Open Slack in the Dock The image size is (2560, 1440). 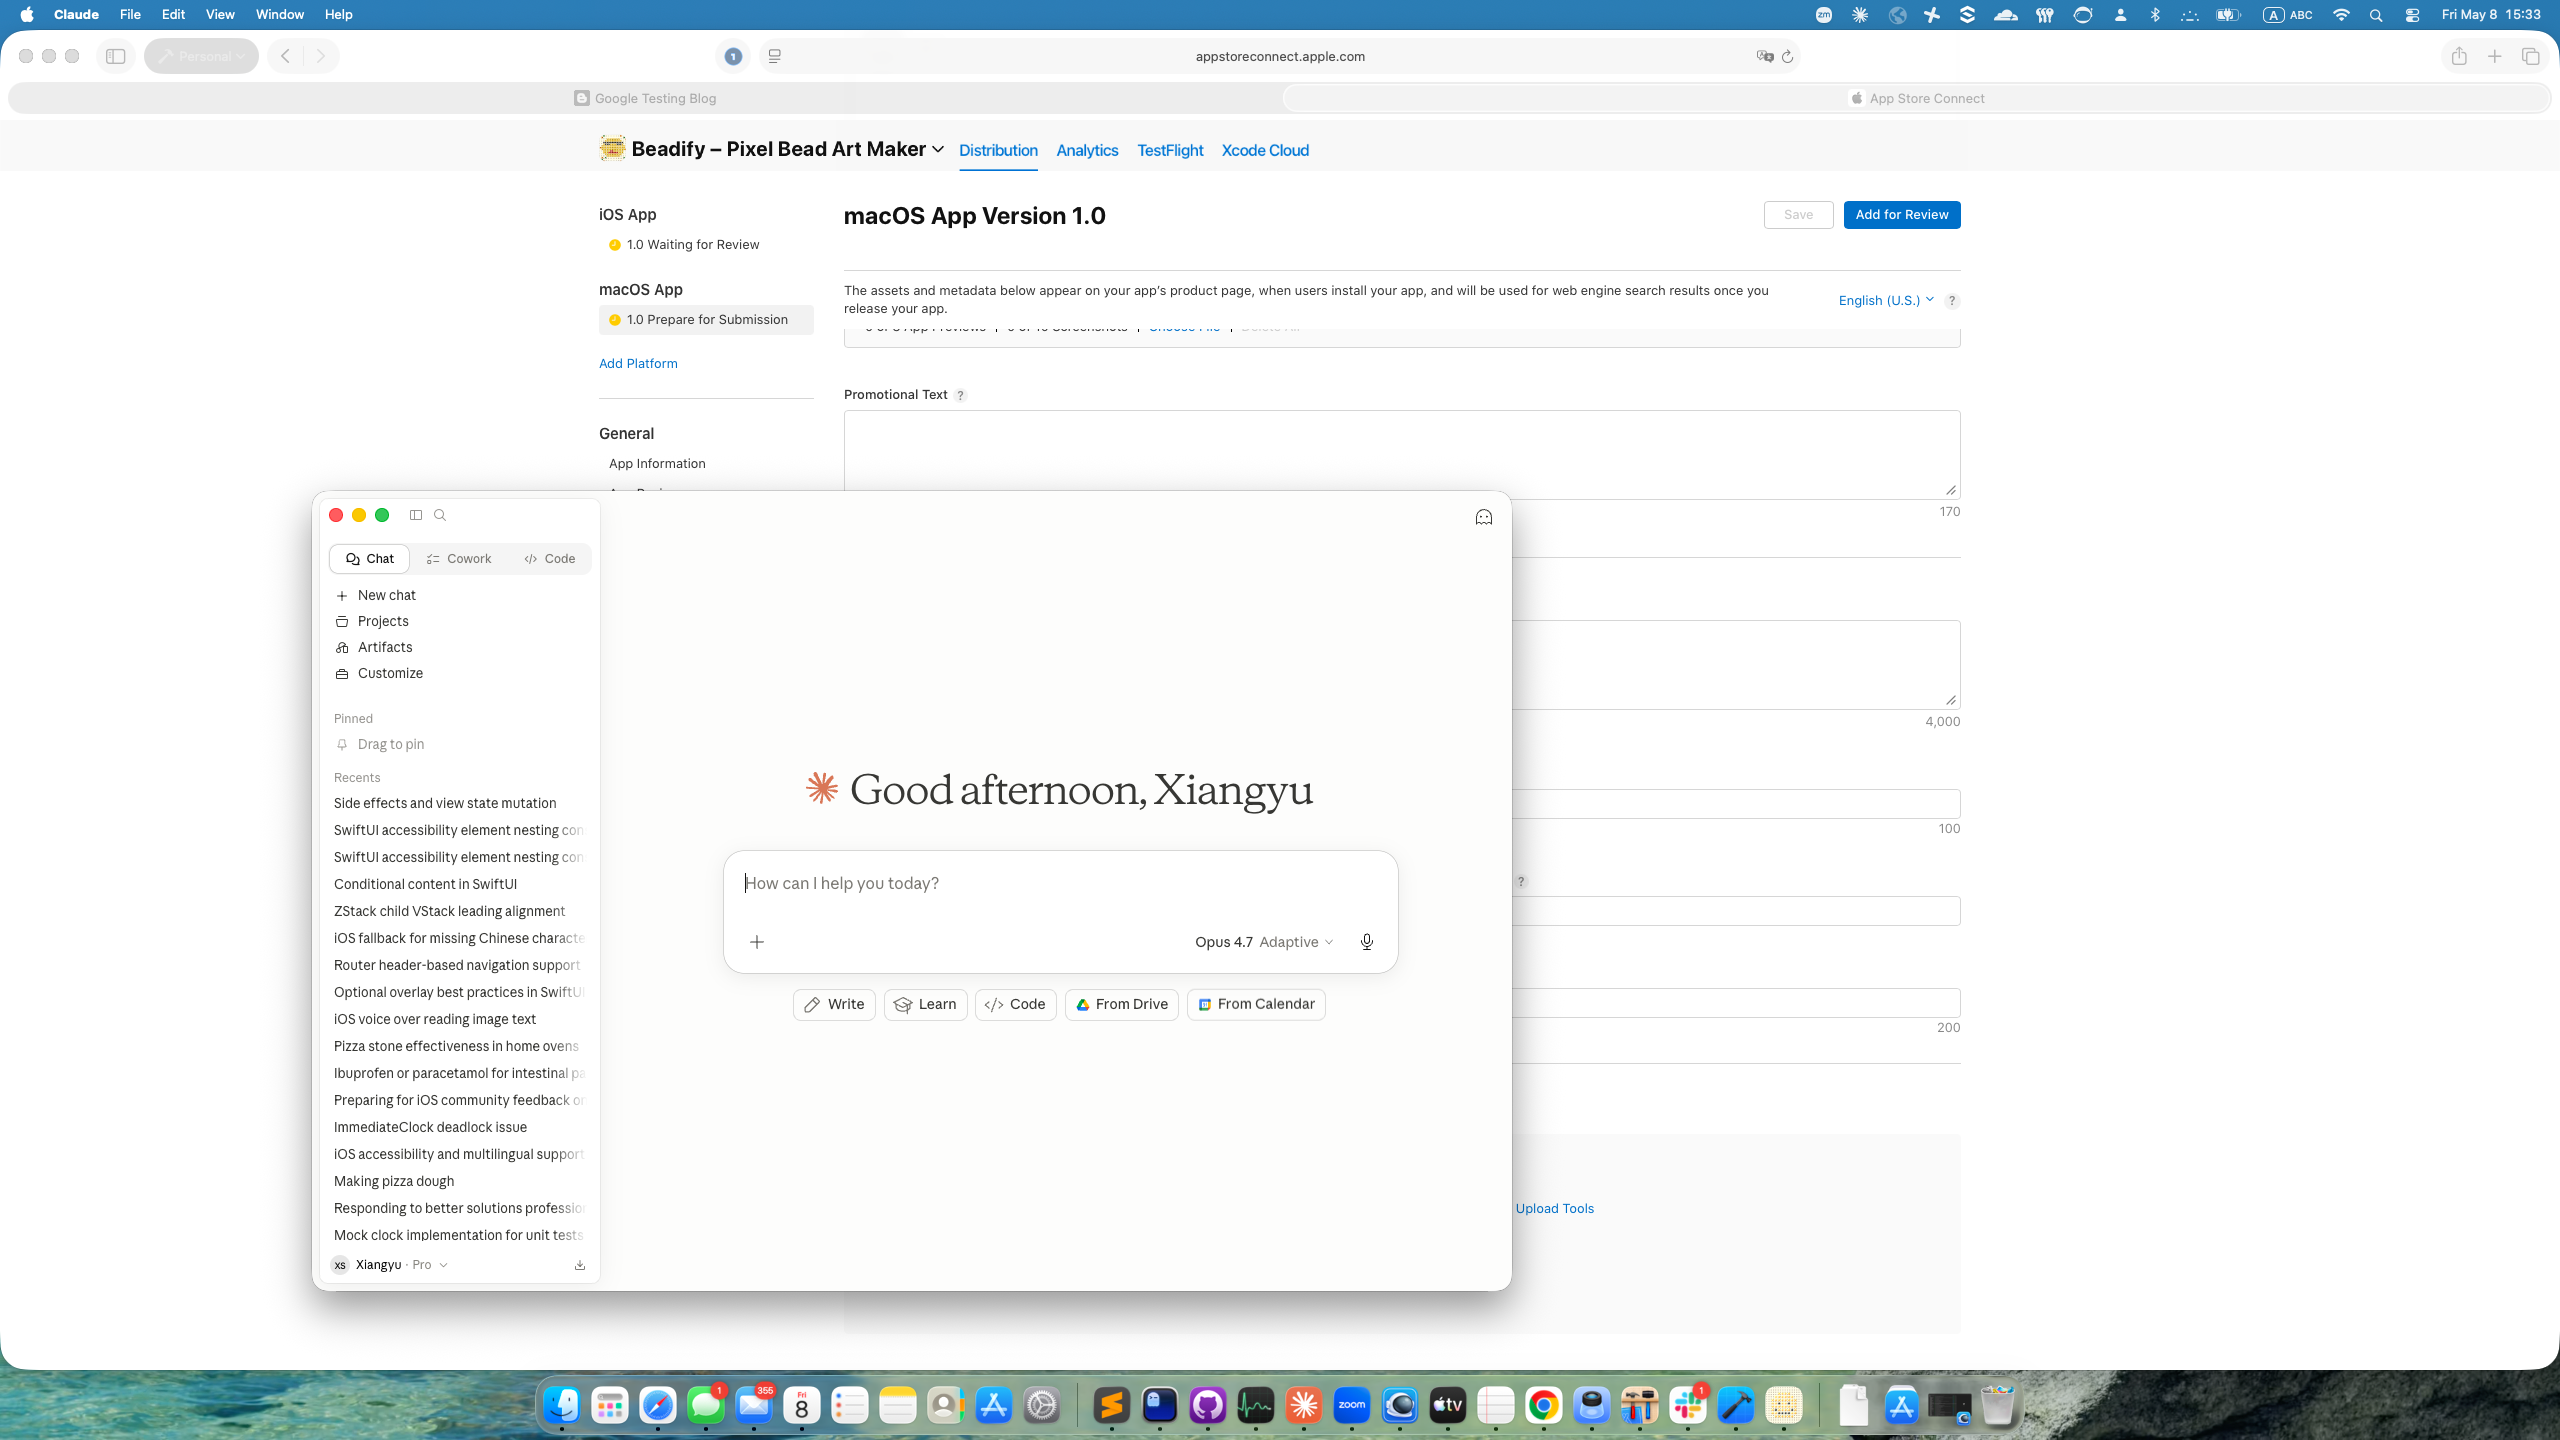click(x=1688, y=1406)
